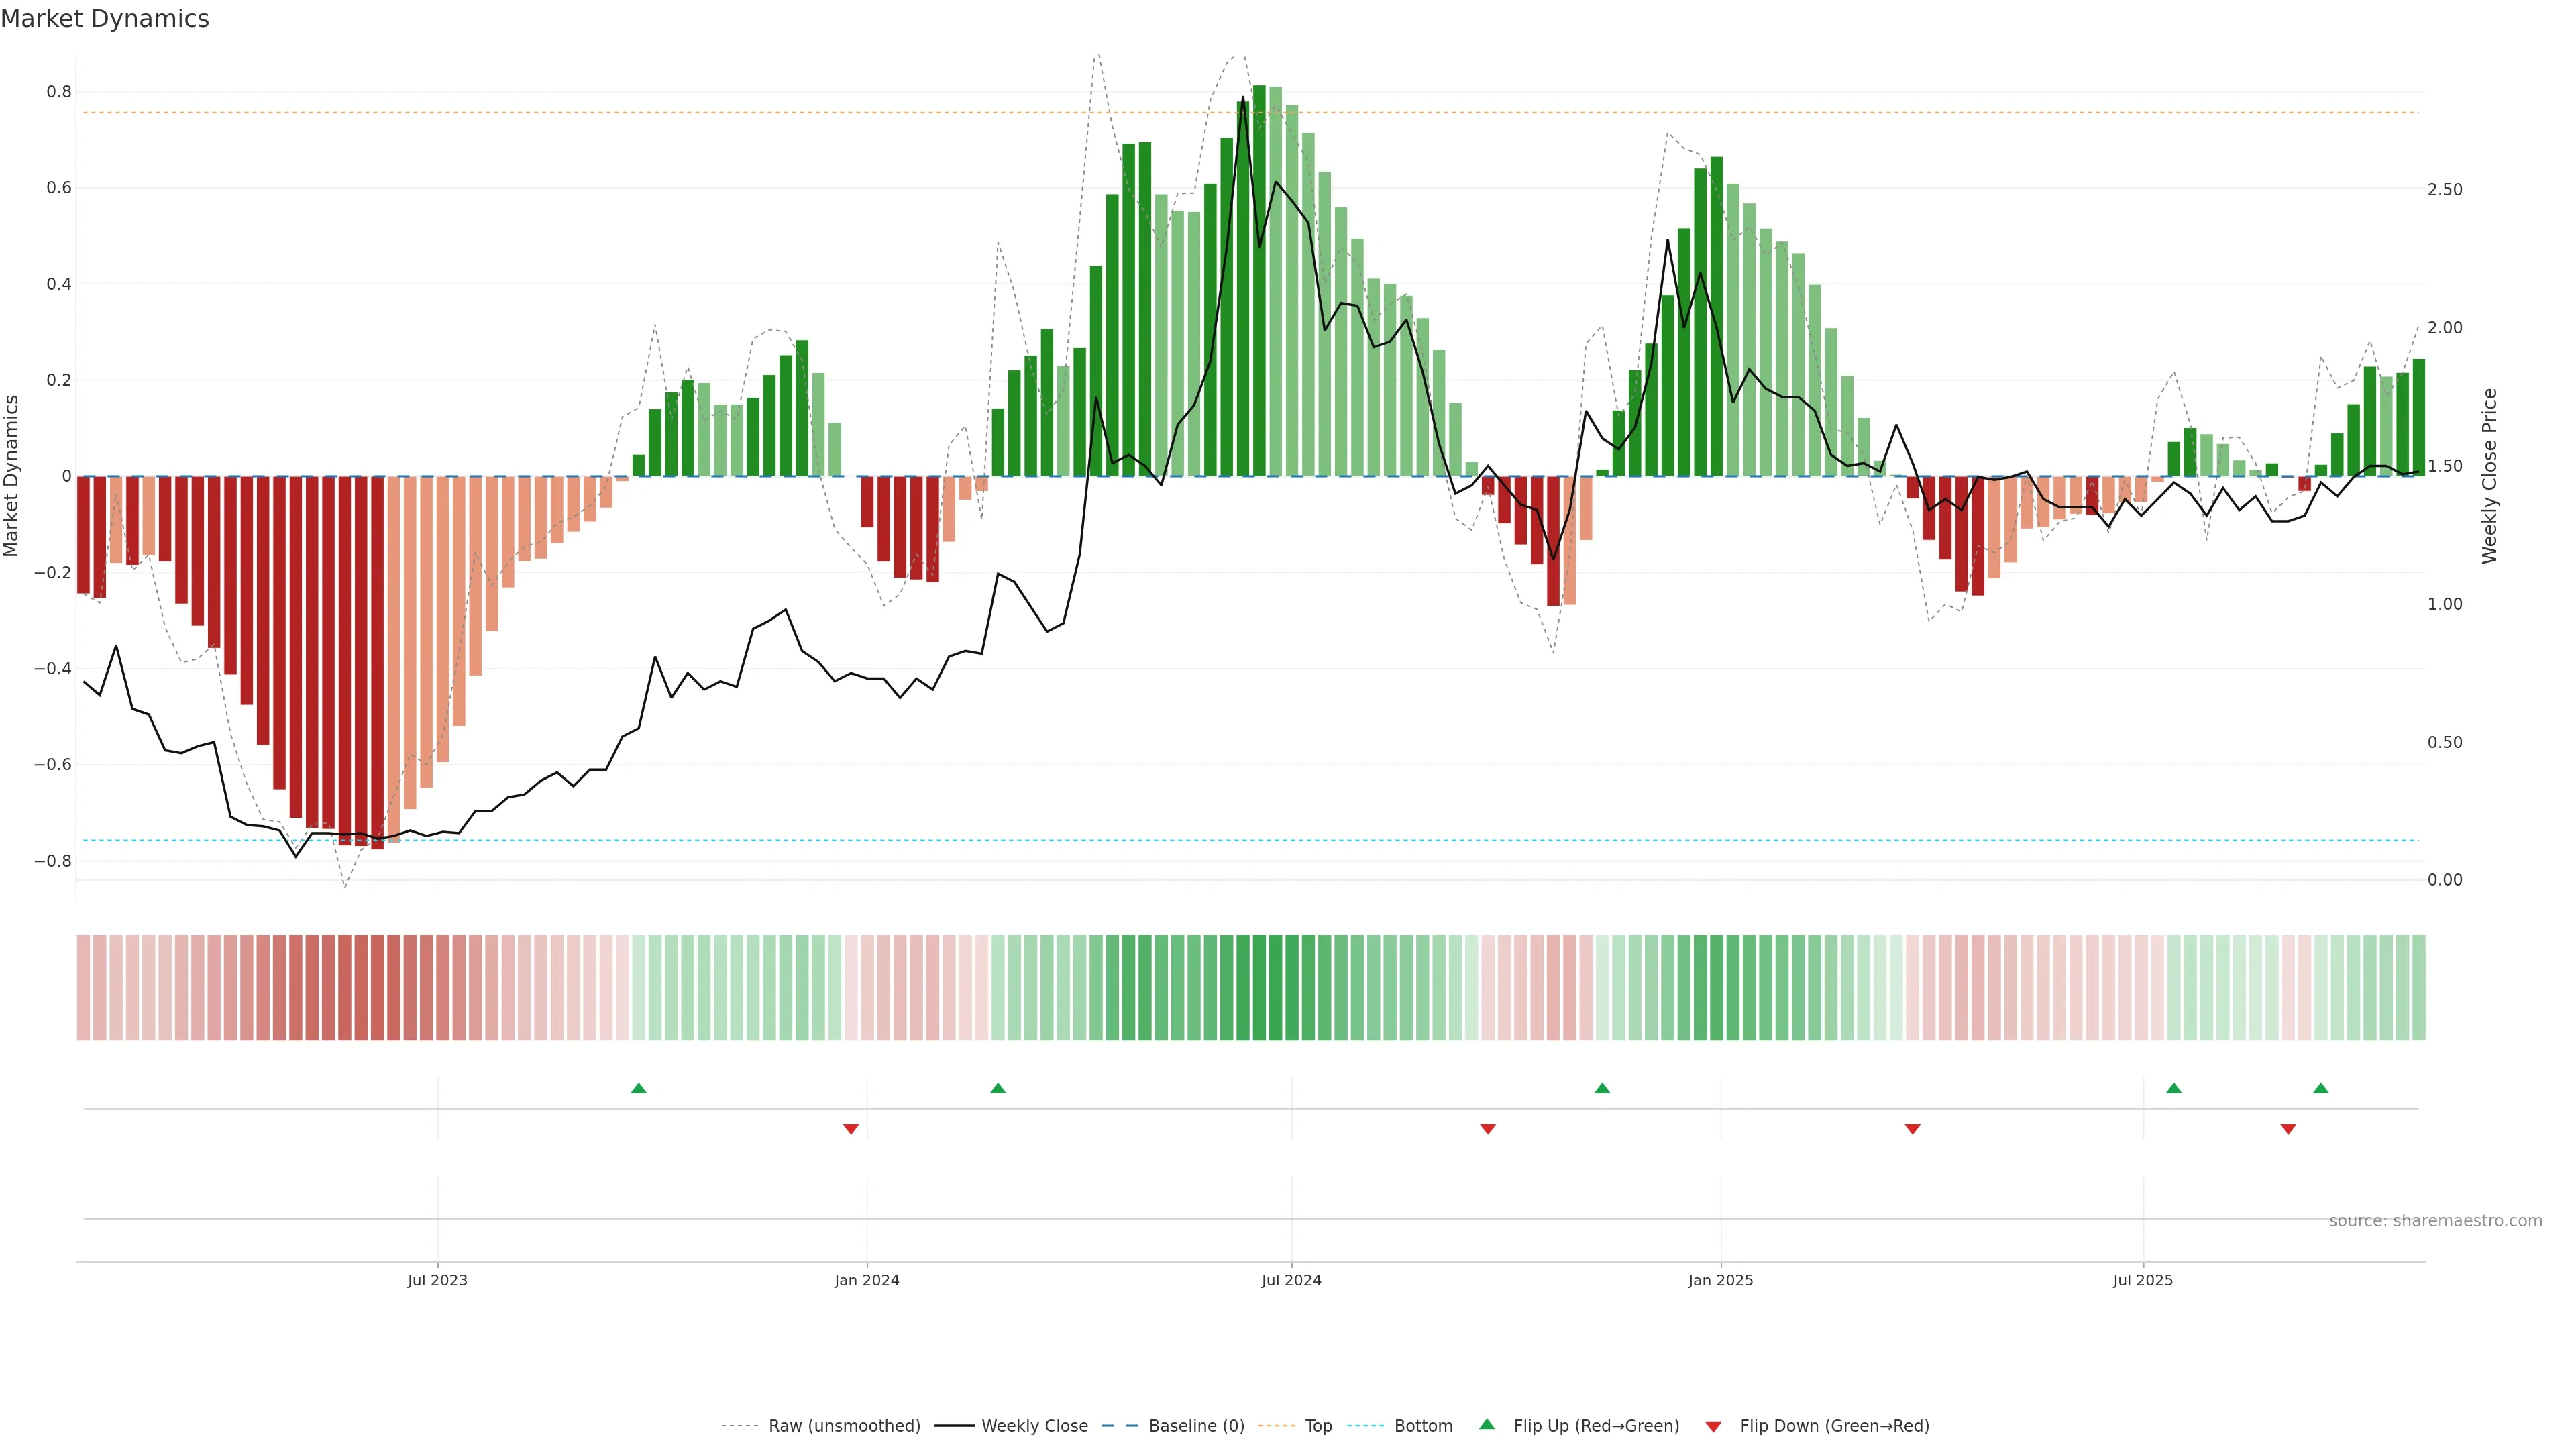Toggle Flip Down (Green→Red) legend item
Screen dimensions: 2576x1449
1834,1426
